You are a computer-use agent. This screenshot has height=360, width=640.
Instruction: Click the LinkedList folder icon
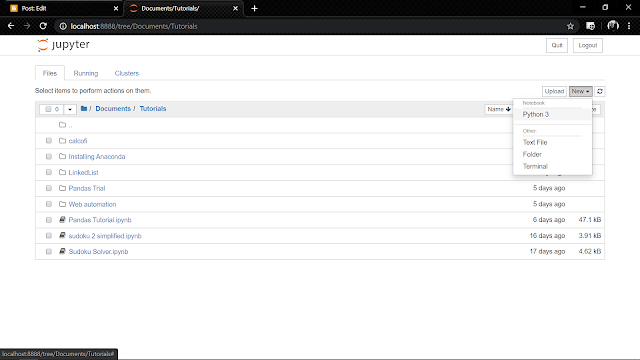coord(62,172)
